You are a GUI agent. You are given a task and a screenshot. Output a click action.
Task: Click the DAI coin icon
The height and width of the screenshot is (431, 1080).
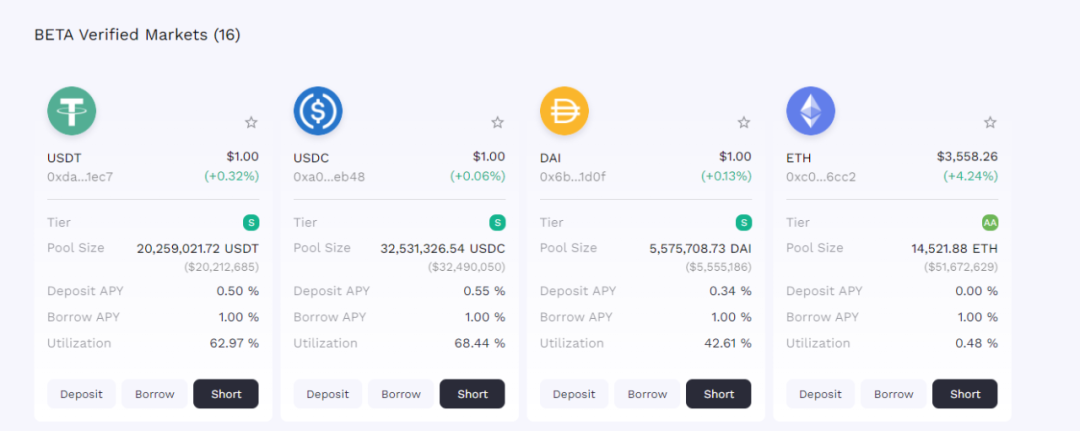click(x=564, y=110)
